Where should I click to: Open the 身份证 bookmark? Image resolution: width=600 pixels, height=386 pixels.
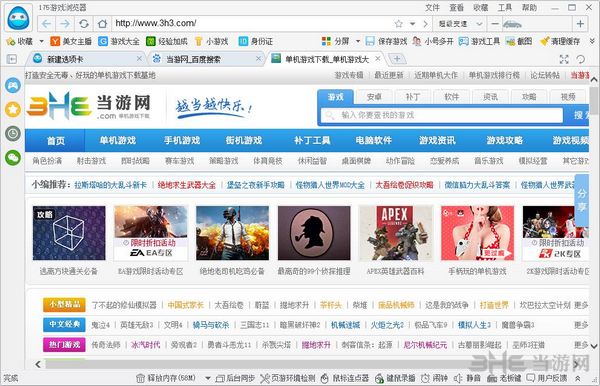256,41
